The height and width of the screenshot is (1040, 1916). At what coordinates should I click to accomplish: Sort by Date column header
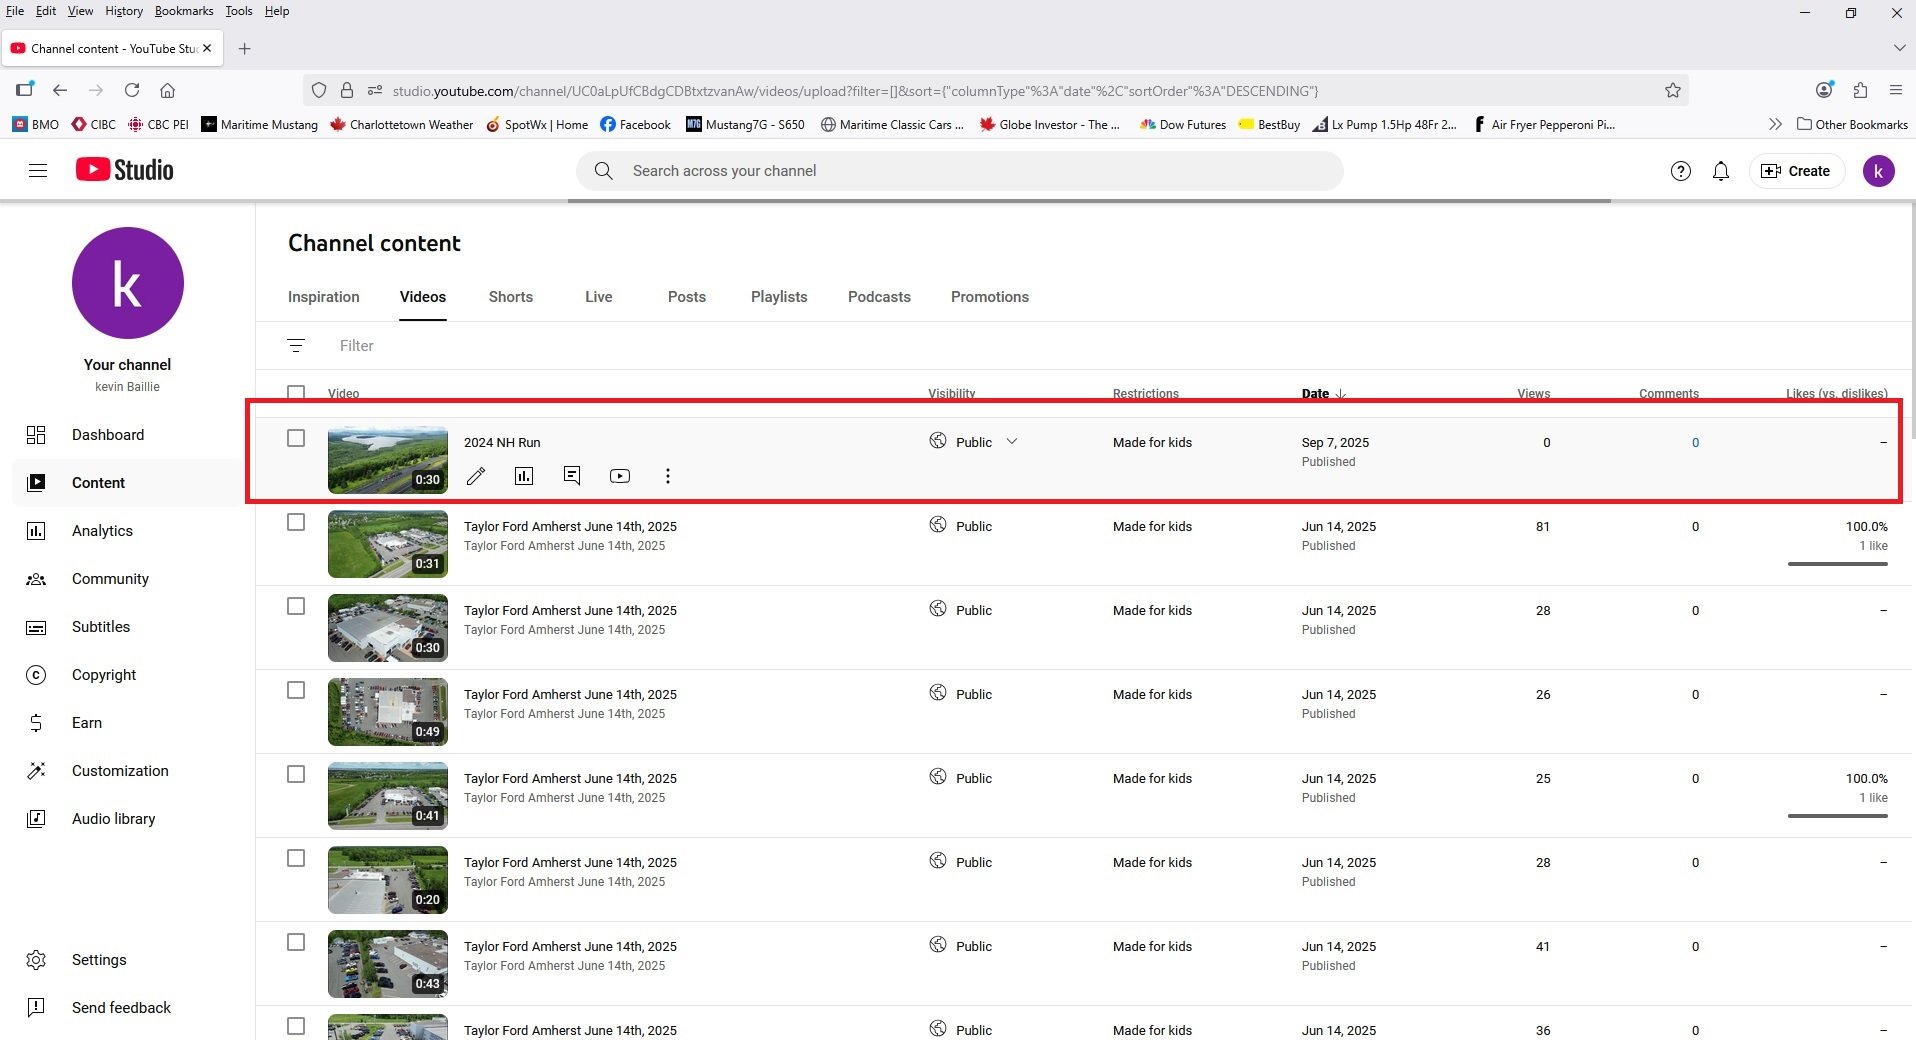1323,394
